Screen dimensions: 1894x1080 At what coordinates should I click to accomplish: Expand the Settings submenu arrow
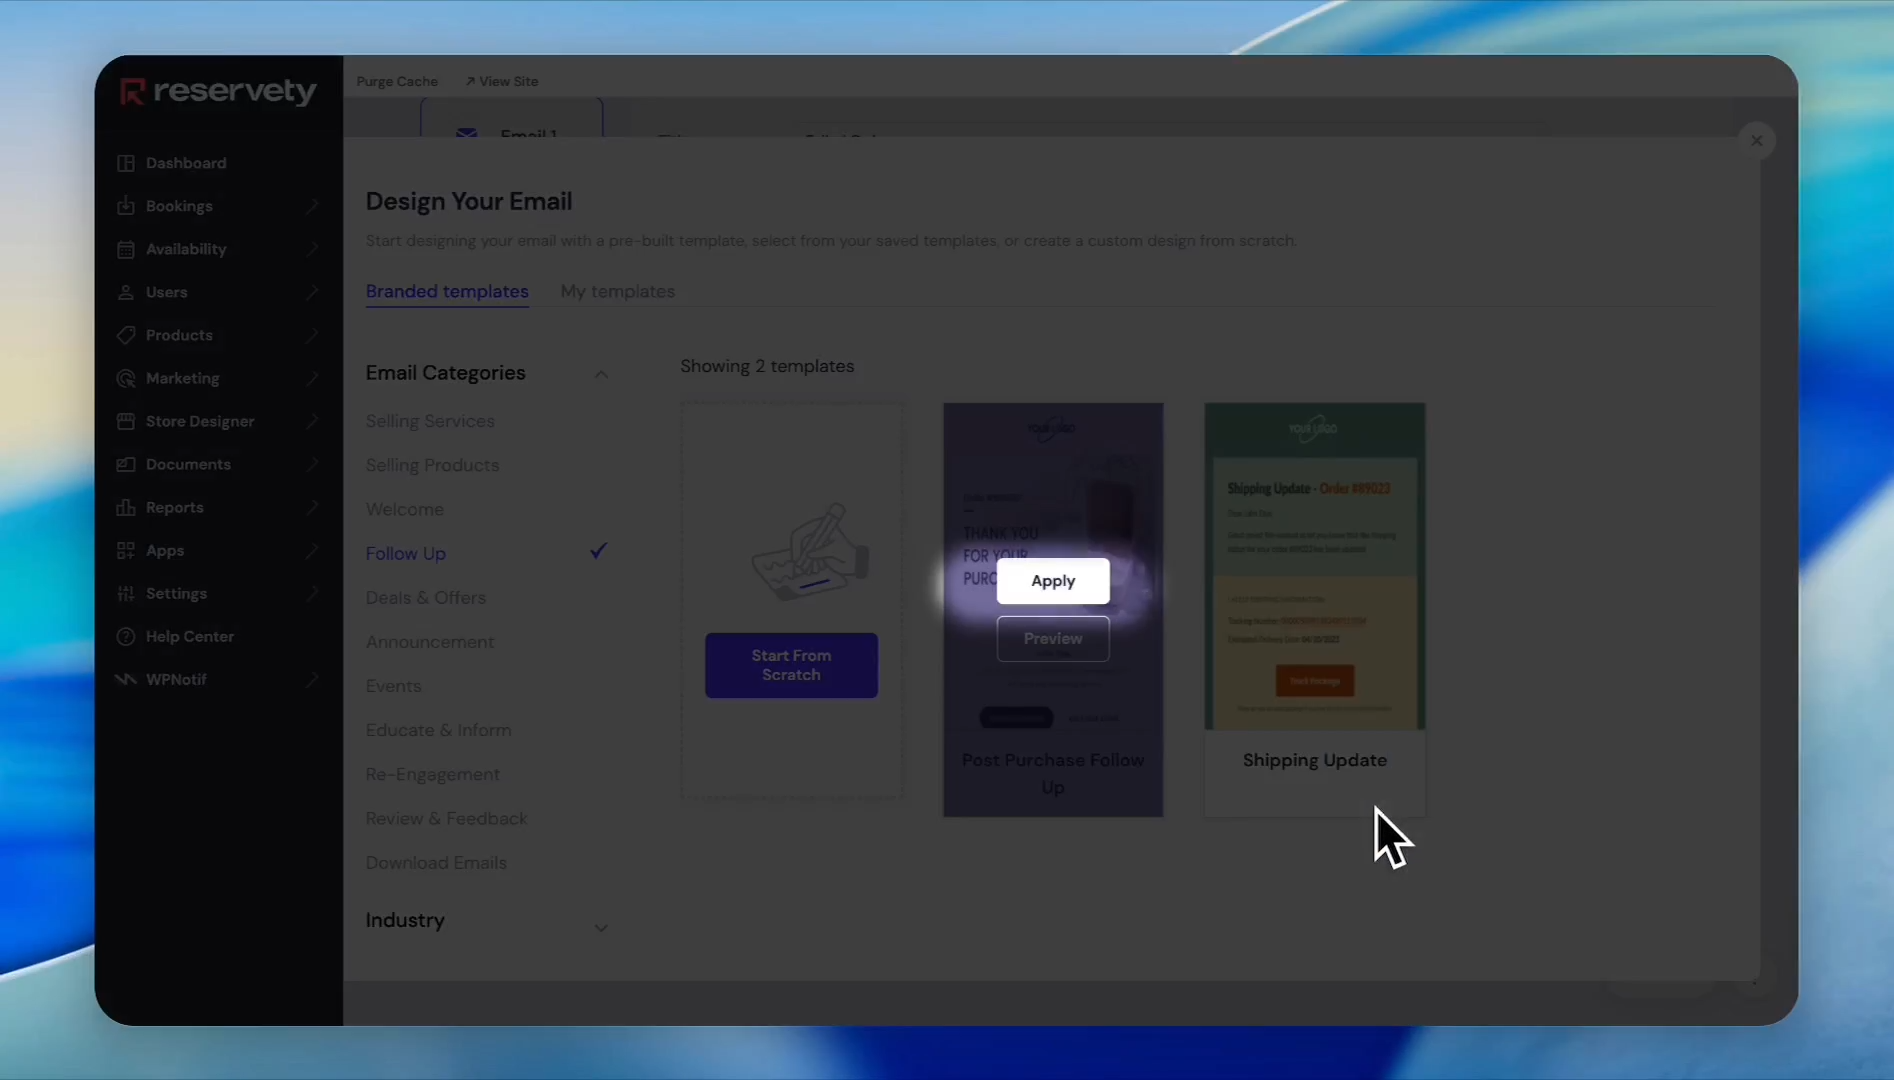point(312,593)
